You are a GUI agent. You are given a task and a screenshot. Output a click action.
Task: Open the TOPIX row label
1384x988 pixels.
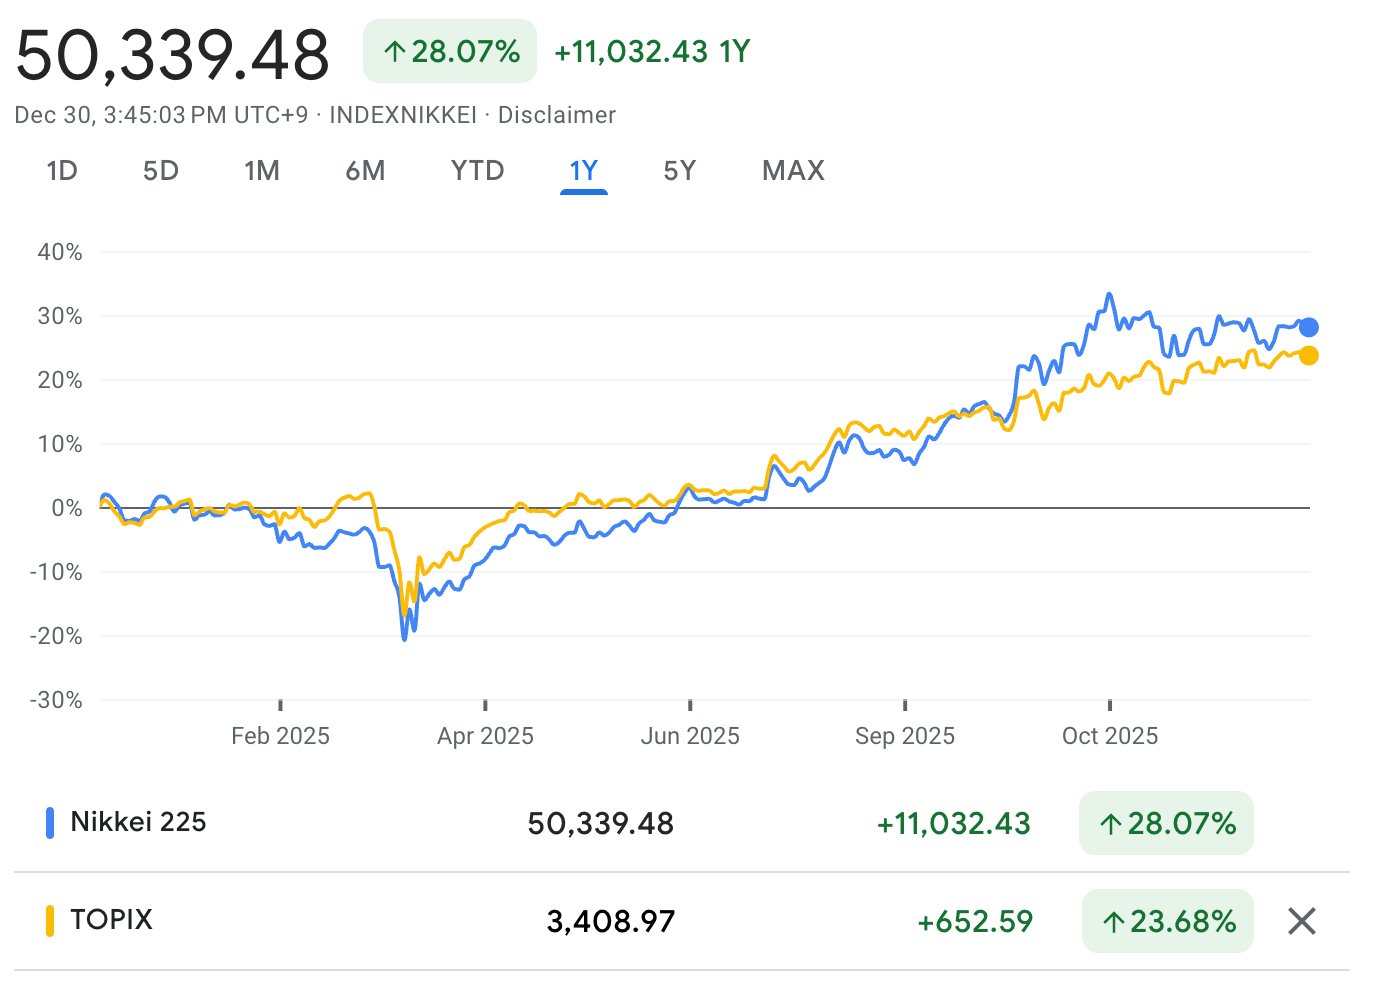click(x=111, y=920)
